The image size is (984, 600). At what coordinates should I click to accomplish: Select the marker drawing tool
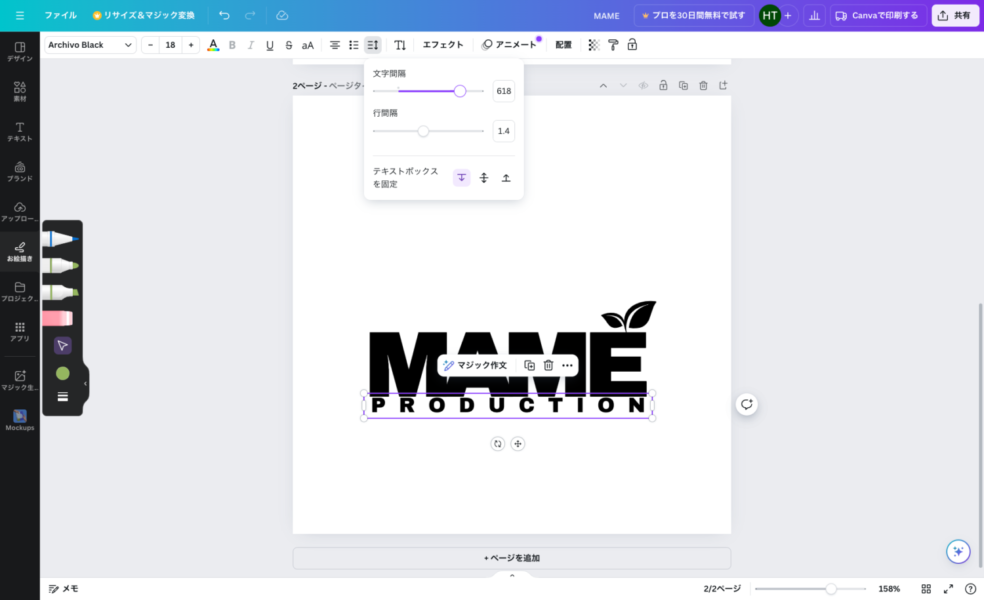[62, 265]
